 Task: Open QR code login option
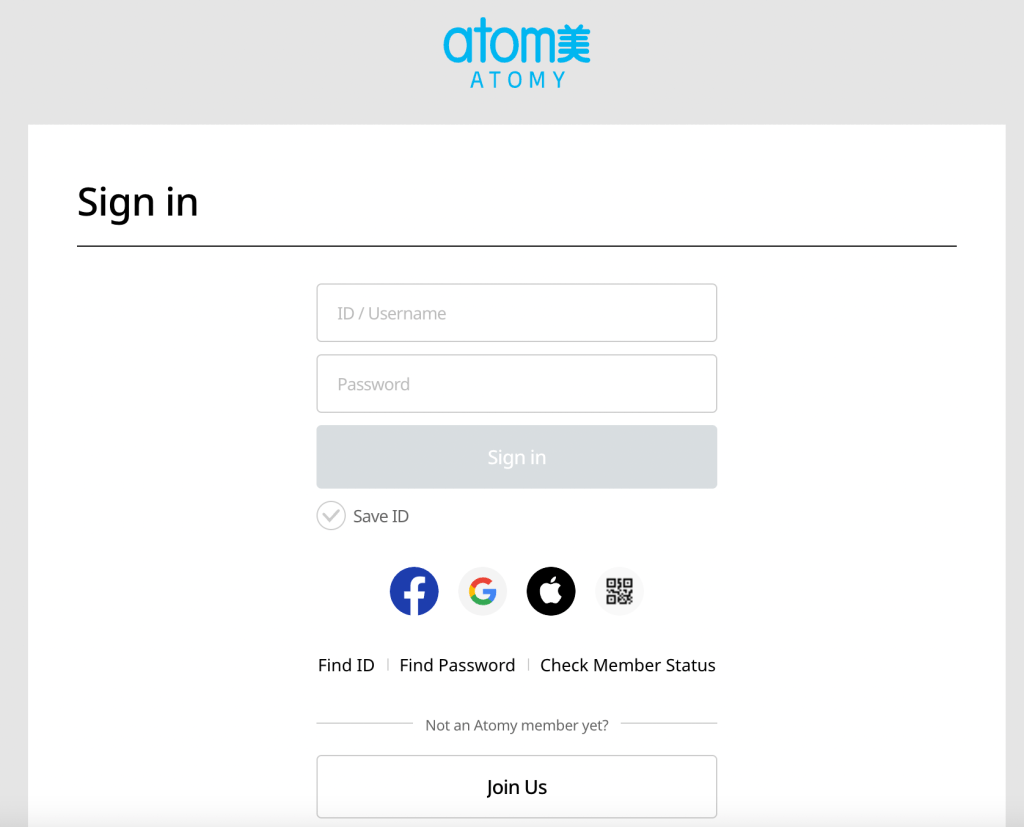(x=619, y=591)
